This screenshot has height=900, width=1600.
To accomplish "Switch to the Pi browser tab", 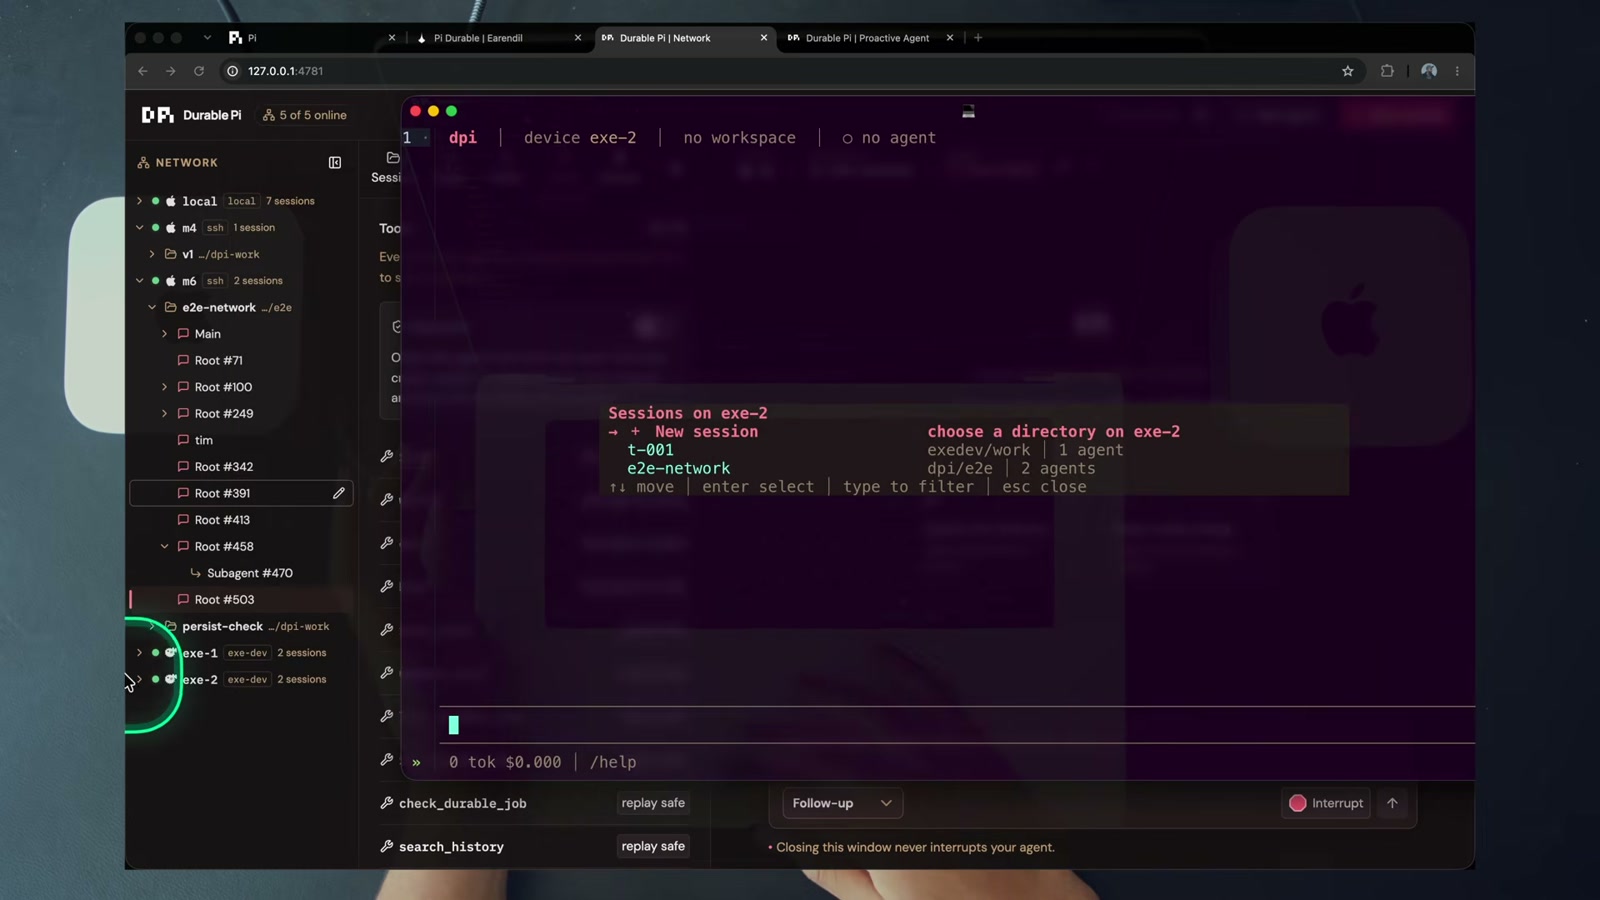I will [x=311, y=38].
